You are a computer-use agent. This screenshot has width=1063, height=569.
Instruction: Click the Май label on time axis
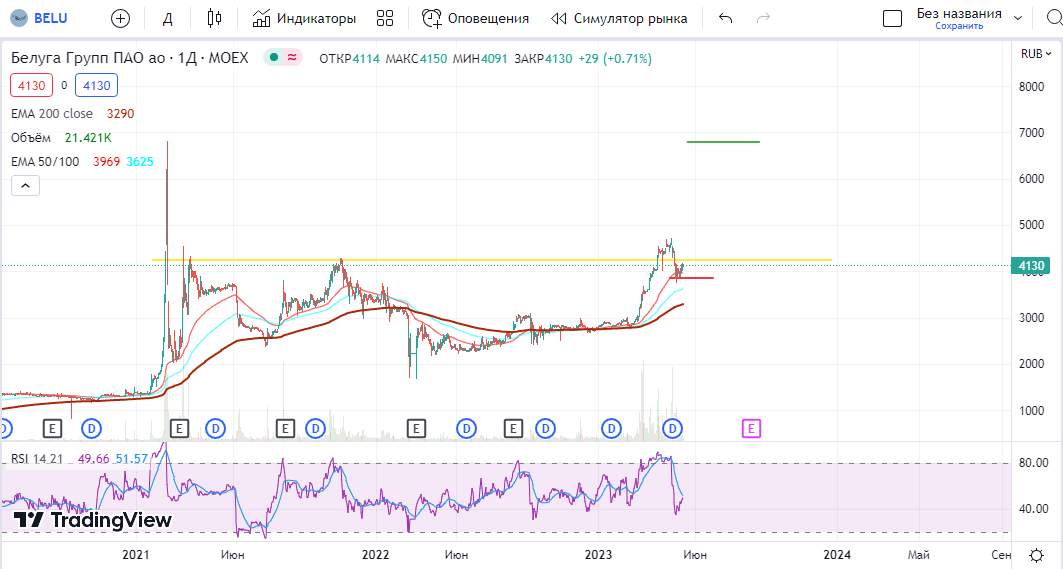pyautogui.click(x=919, y=555)
